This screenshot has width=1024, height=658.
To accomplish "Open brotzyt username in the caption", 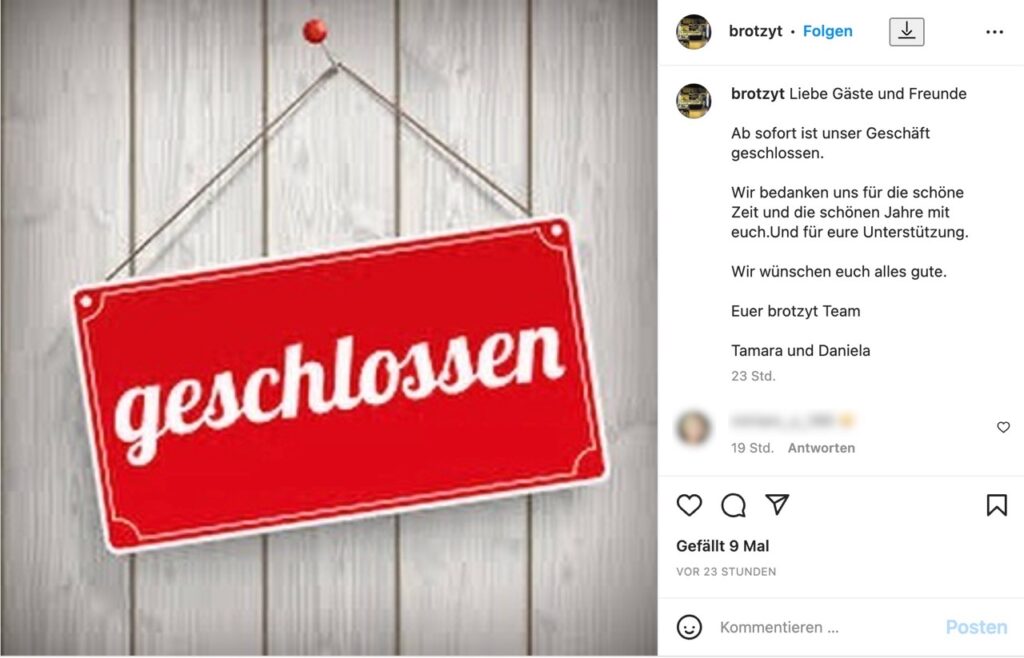I will [758, 93].
